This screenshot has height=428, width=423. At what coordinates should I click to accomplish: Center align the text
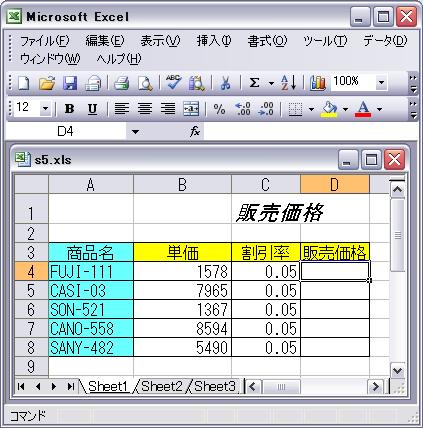tap(145, 109)
